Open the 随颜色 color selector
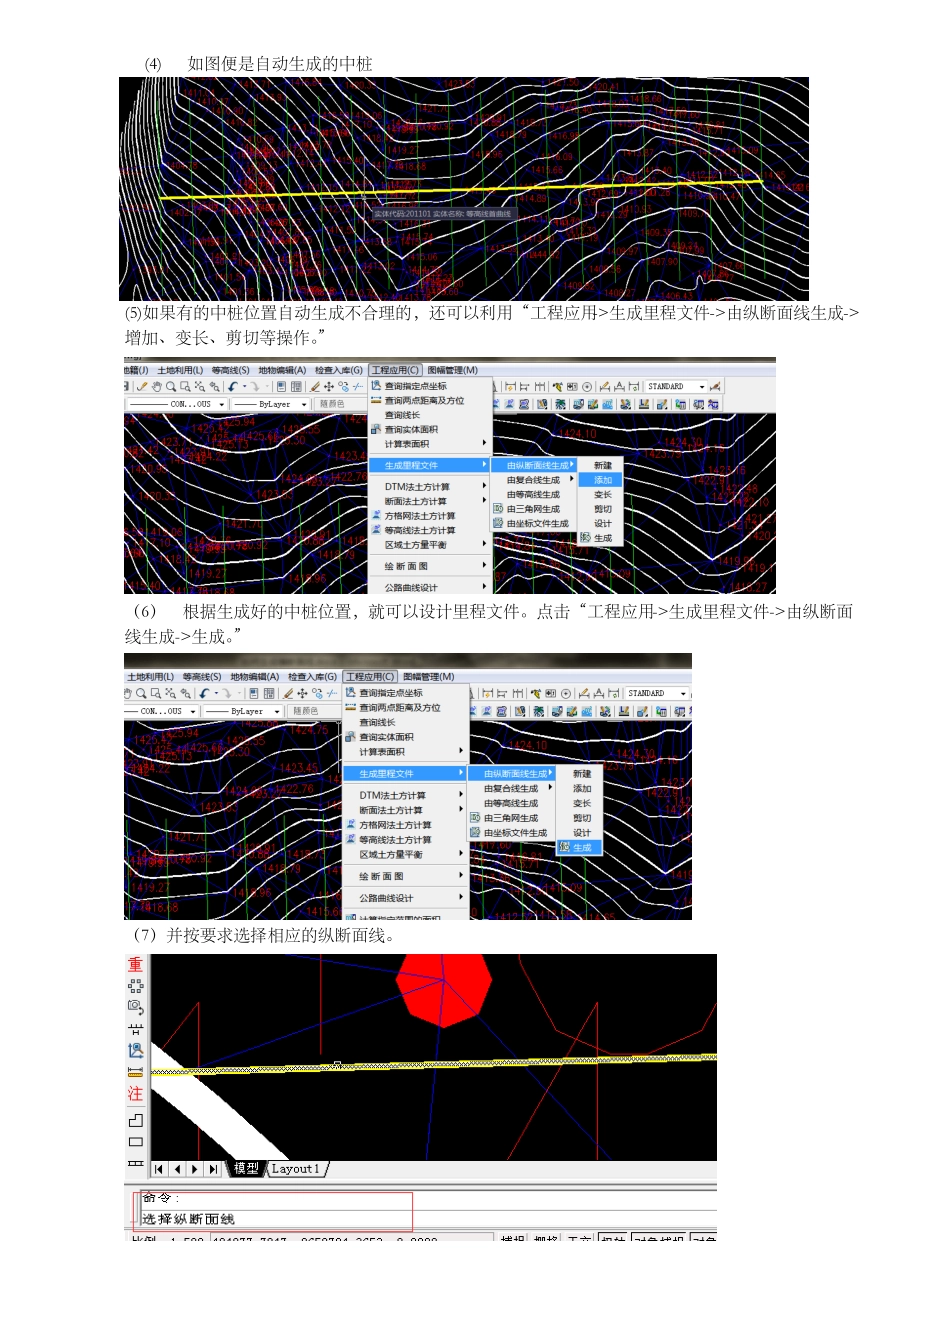This screenshot has width=950, height=1344. 331,405
